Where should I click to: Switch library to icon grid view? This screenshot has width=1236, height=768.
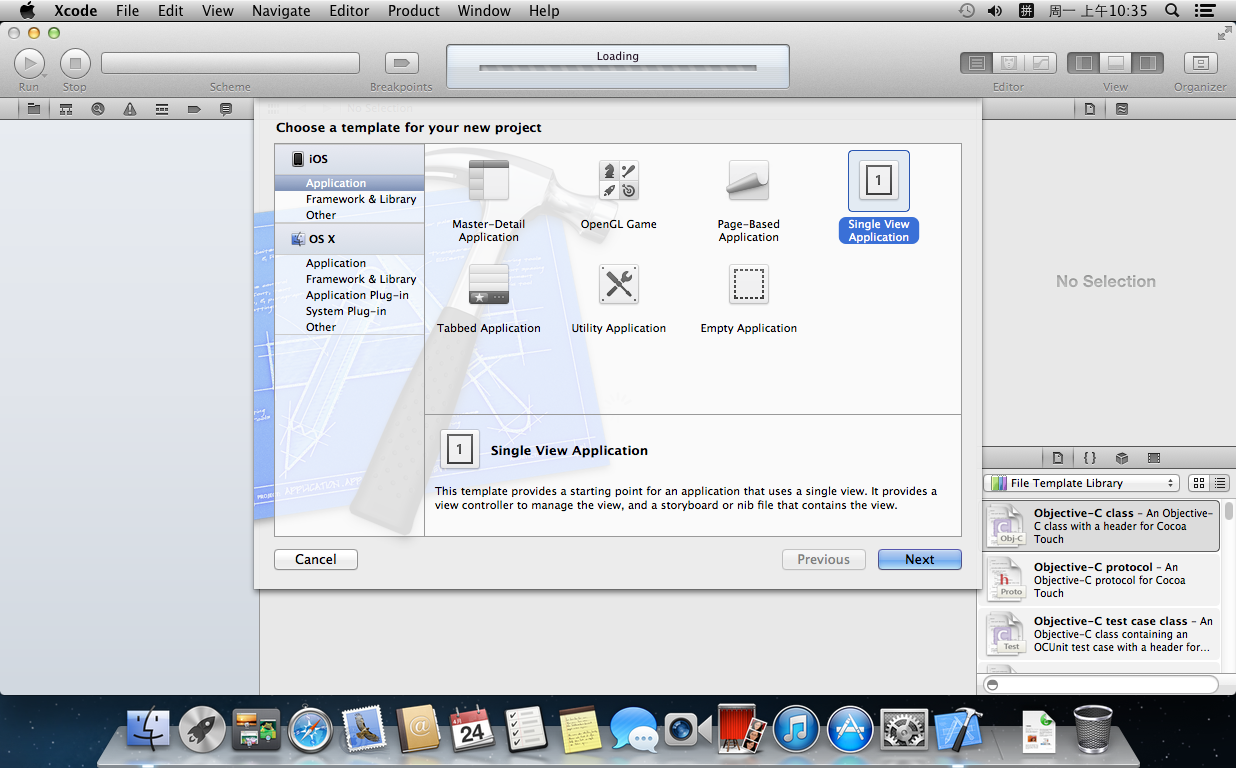point(1199,483)
